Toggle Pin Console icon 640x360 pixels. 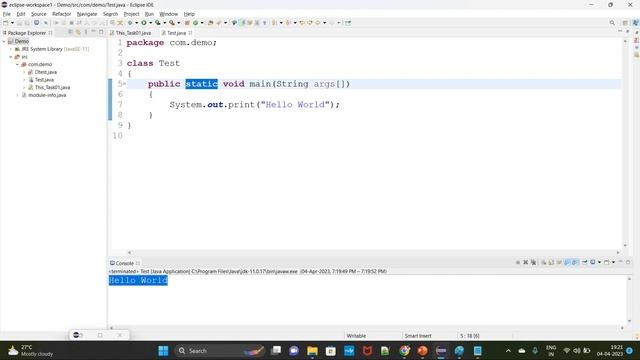click(x=584, y=262)
